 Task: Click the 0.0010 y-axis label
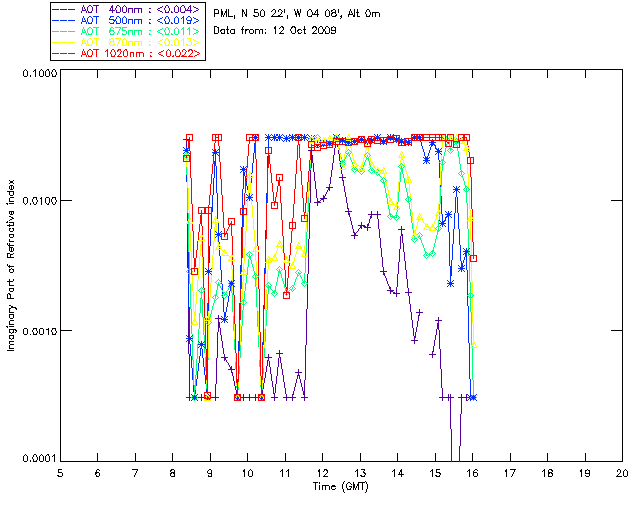click(x=39, y=331)
